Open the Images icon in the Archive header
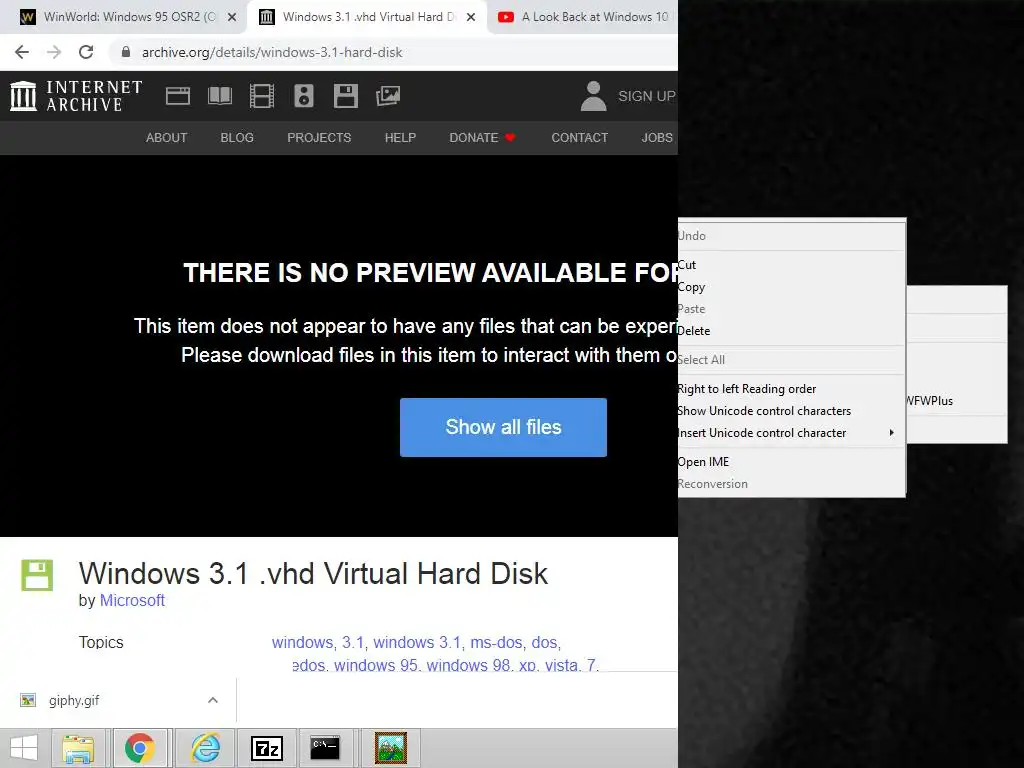 [x=388, y=96]
